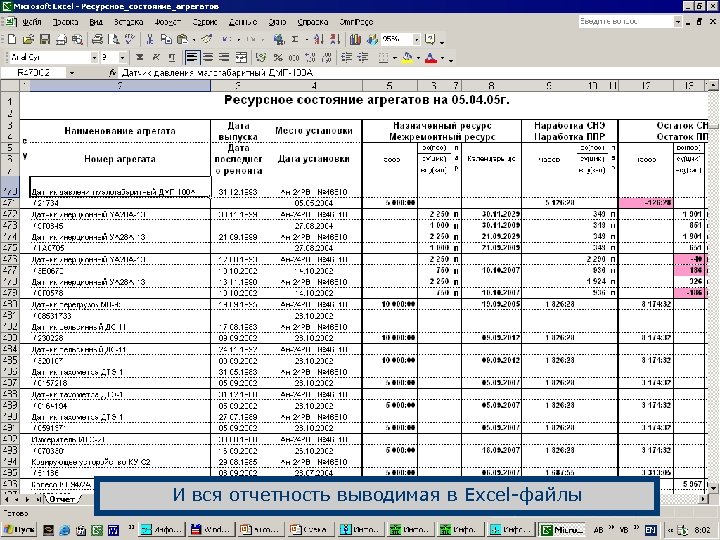Open the Name Box dropdown arrow
The width and height of the screenshot is (720, 540).
pyautogui.click(x=72, y=73)
